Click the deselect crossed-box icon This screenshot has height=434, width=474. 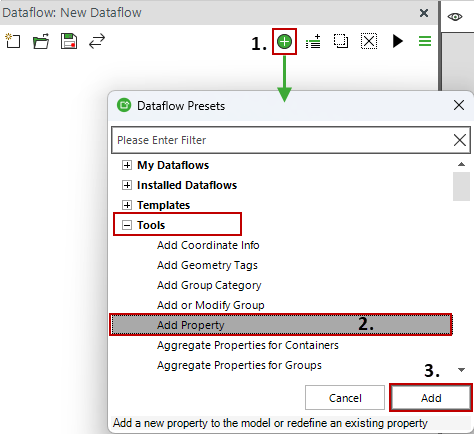369,41
